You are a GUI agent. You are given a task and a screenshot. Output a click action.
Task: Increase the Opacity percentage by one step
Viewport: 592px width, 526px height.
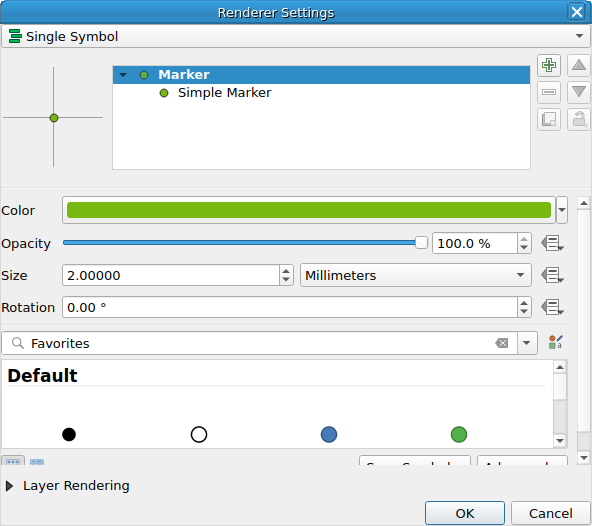coord(524,239)
